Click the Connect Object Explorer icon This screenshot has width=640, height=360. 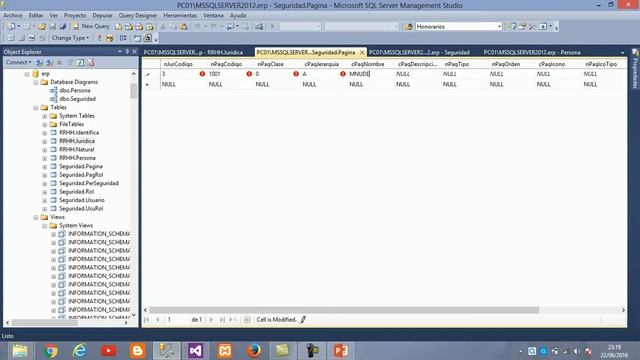tap(39, 62)
